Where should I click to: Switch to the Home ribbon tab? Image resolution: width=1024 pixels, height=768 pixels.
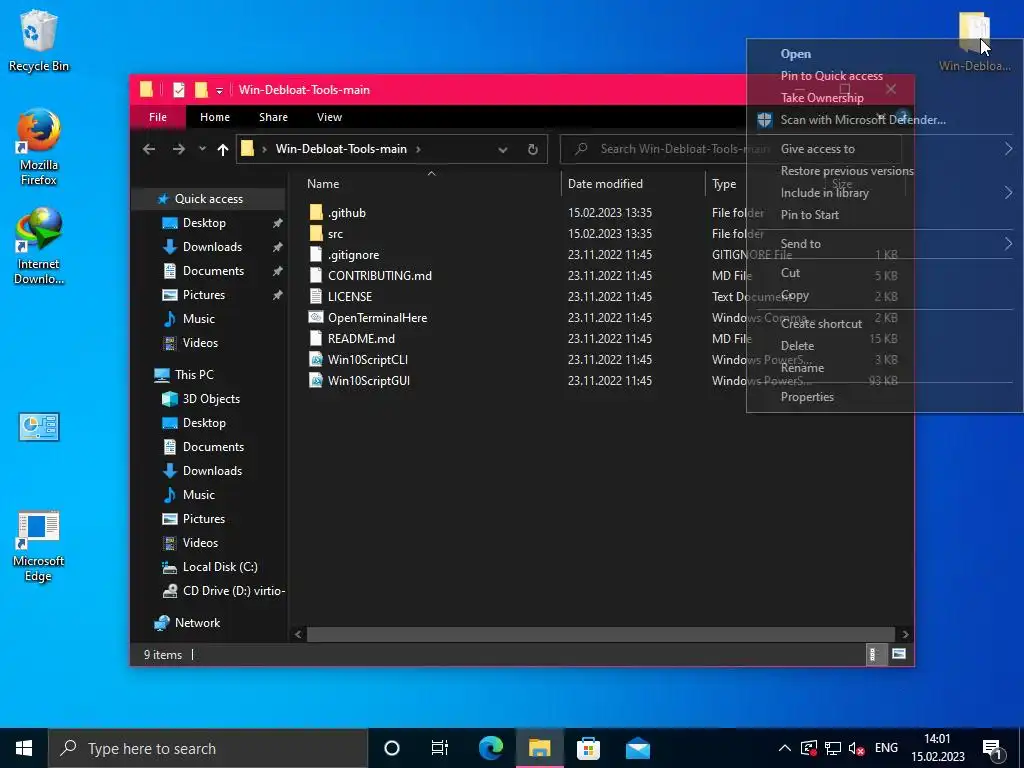[x=215, y=117]
